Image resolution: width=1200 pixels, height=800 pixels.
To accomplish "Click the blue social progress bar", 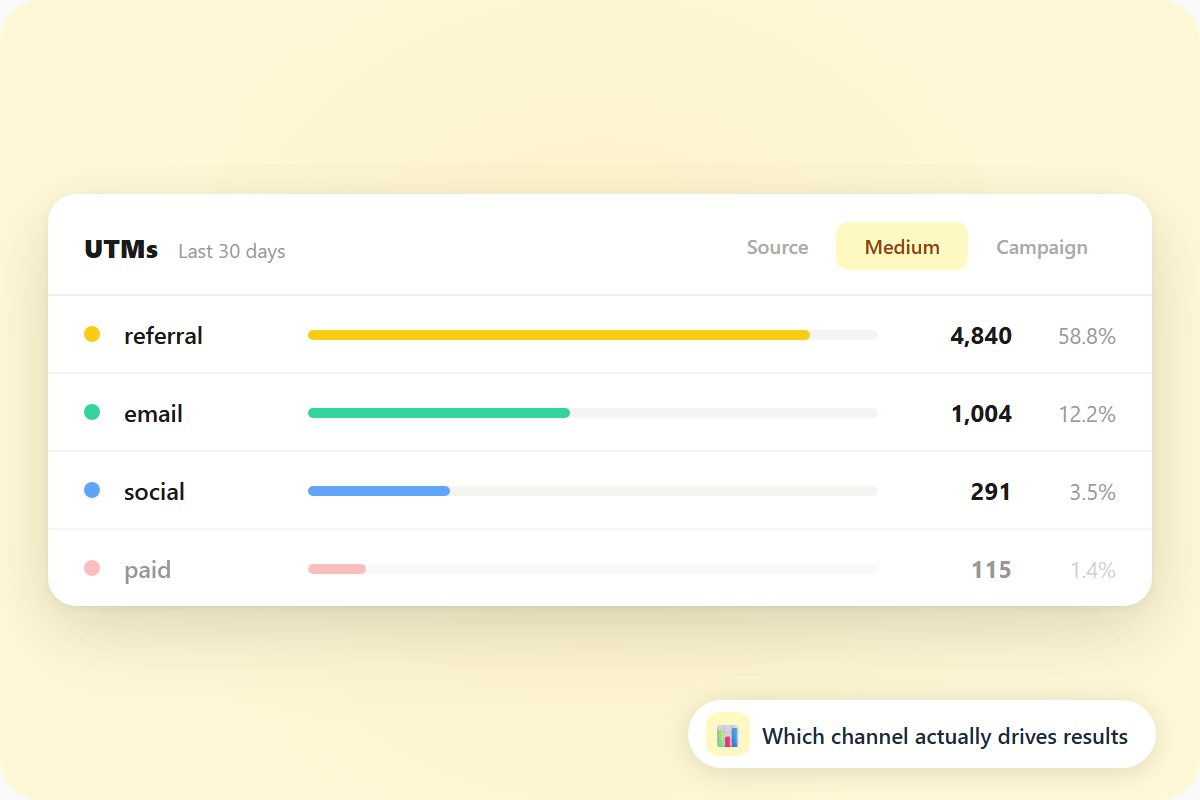I will [379, 491].
